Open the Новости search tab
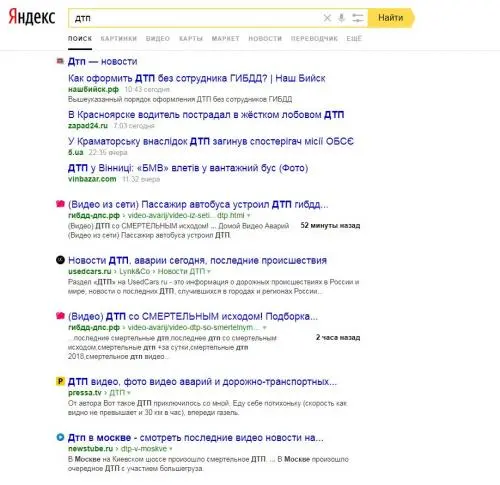 pyautogui.click(x=265, y=39)
